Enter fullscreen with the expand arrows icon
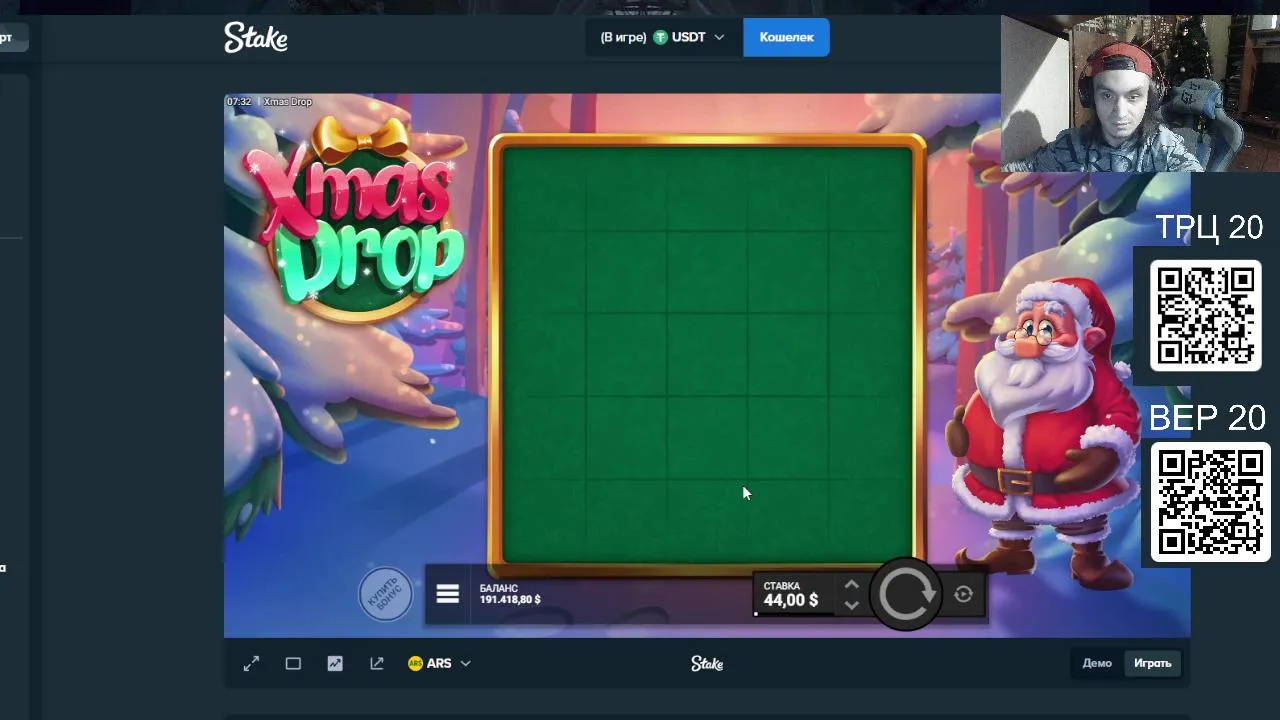 (251, 663)
